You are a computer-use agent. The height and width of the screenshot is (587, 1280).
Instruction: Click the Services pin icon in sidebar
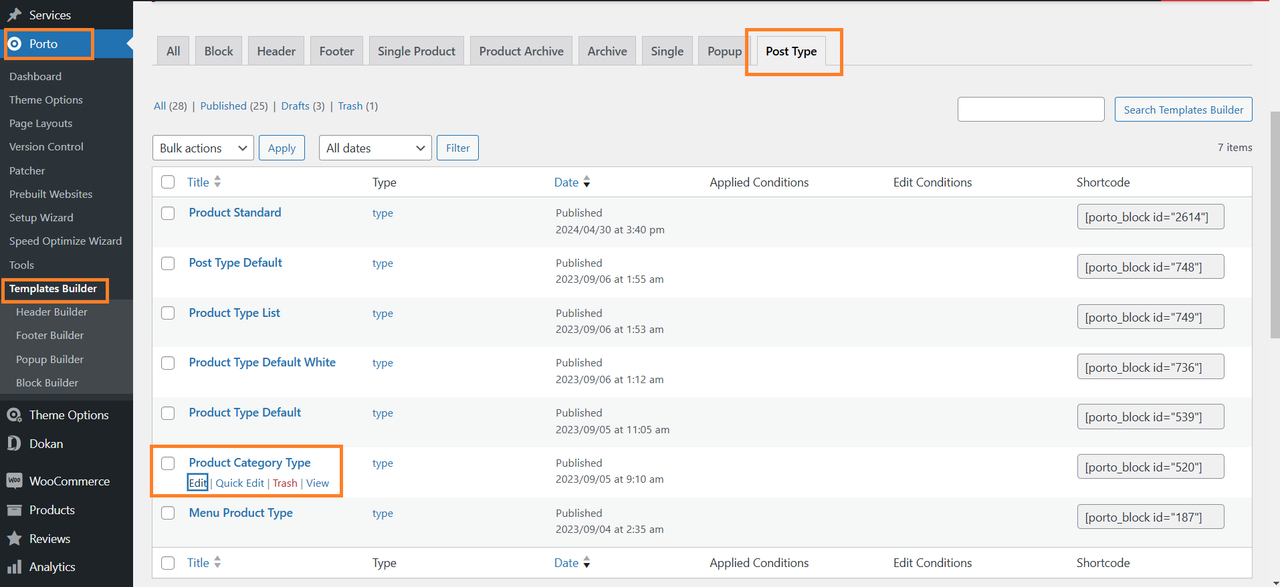14,15
